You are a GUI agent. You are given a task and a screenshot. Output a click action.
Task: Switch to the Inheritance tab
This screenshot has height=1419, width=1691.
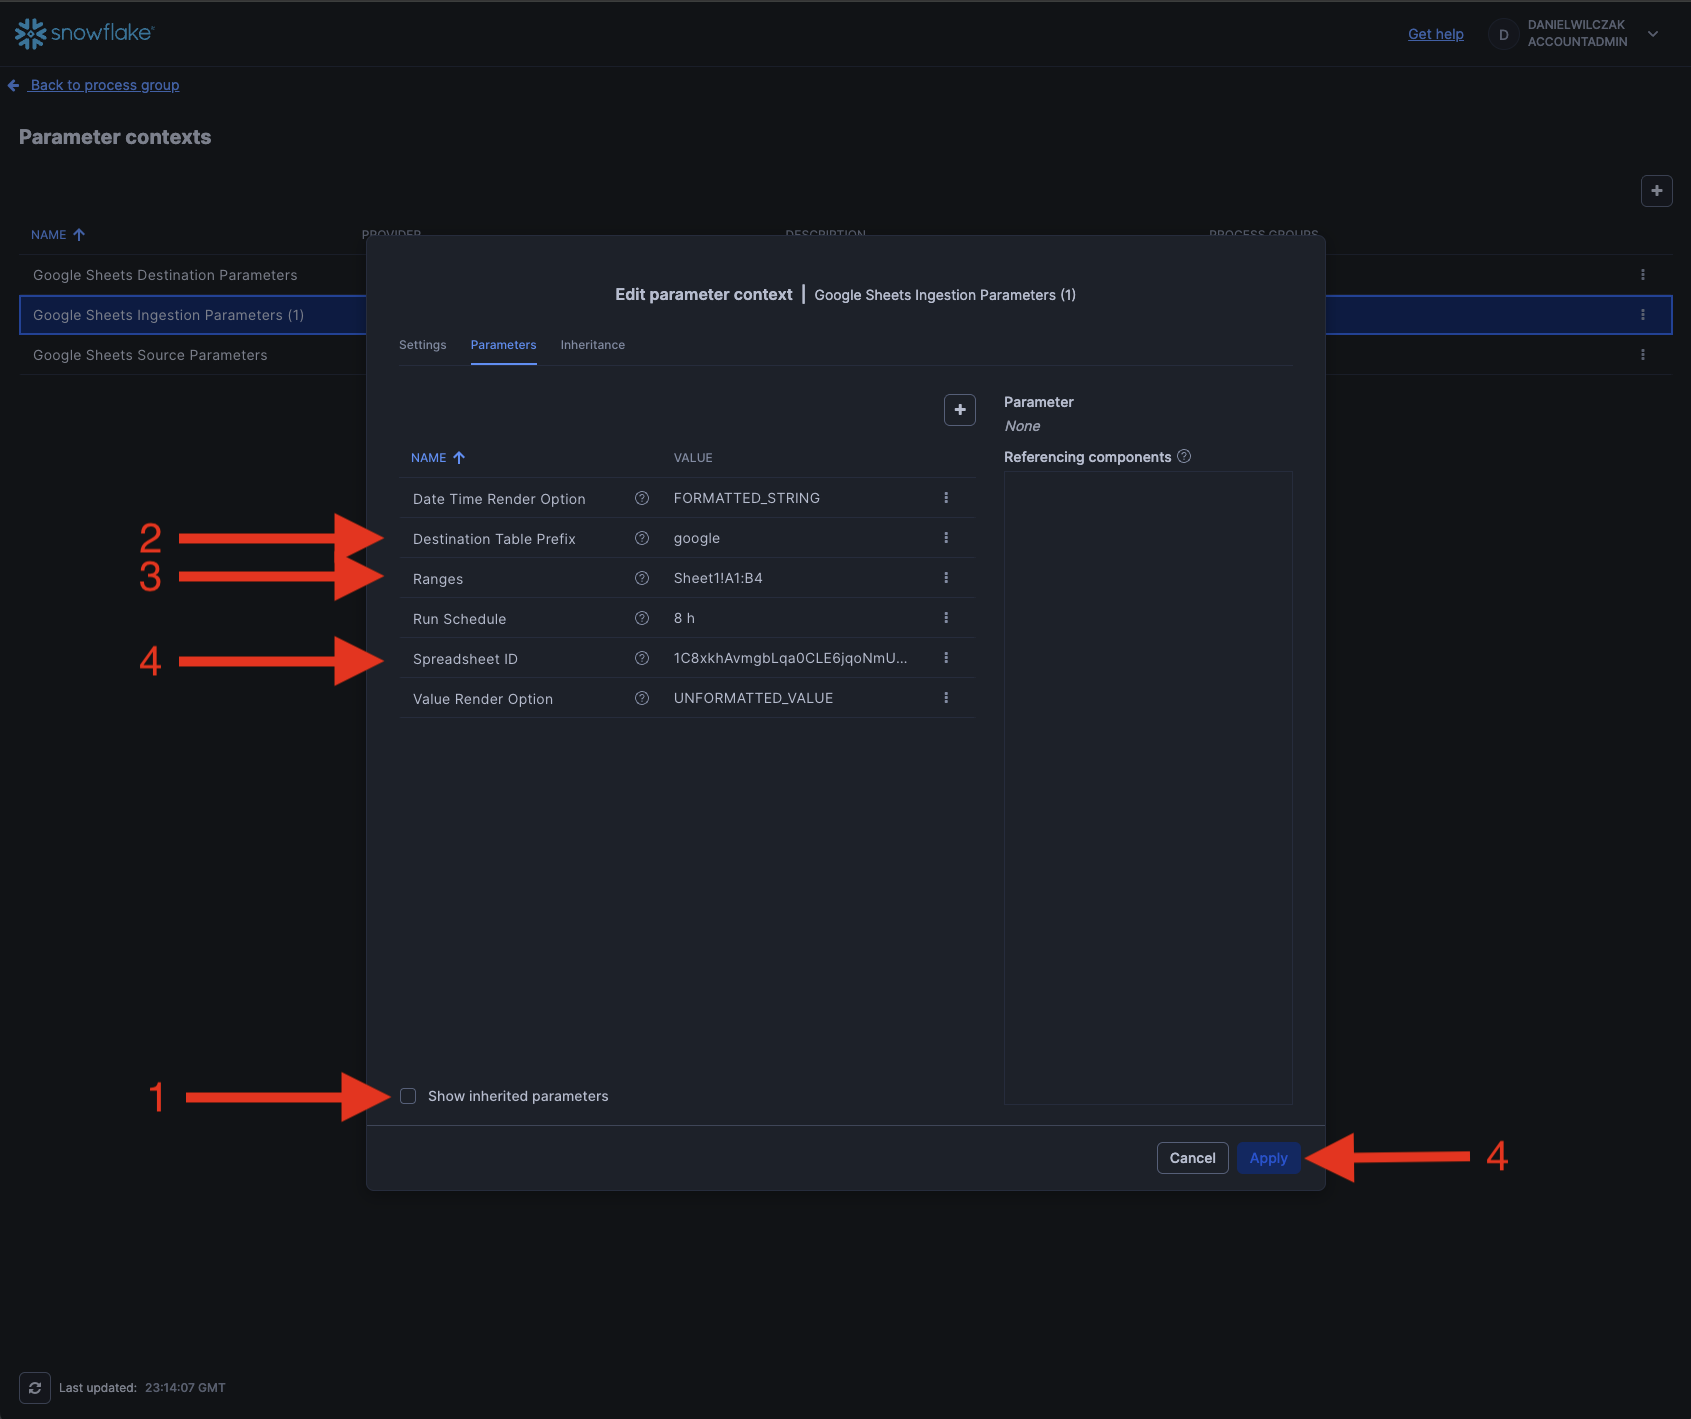[x=592, y=345]
